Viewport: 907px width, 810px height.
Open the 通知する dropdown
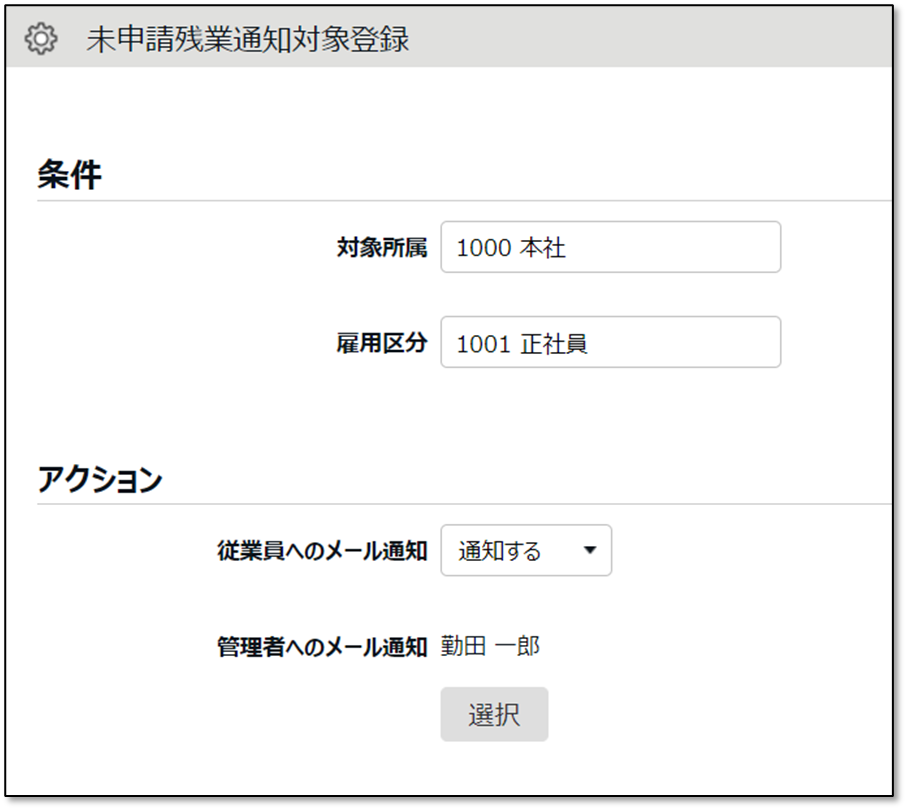point(525,551)
